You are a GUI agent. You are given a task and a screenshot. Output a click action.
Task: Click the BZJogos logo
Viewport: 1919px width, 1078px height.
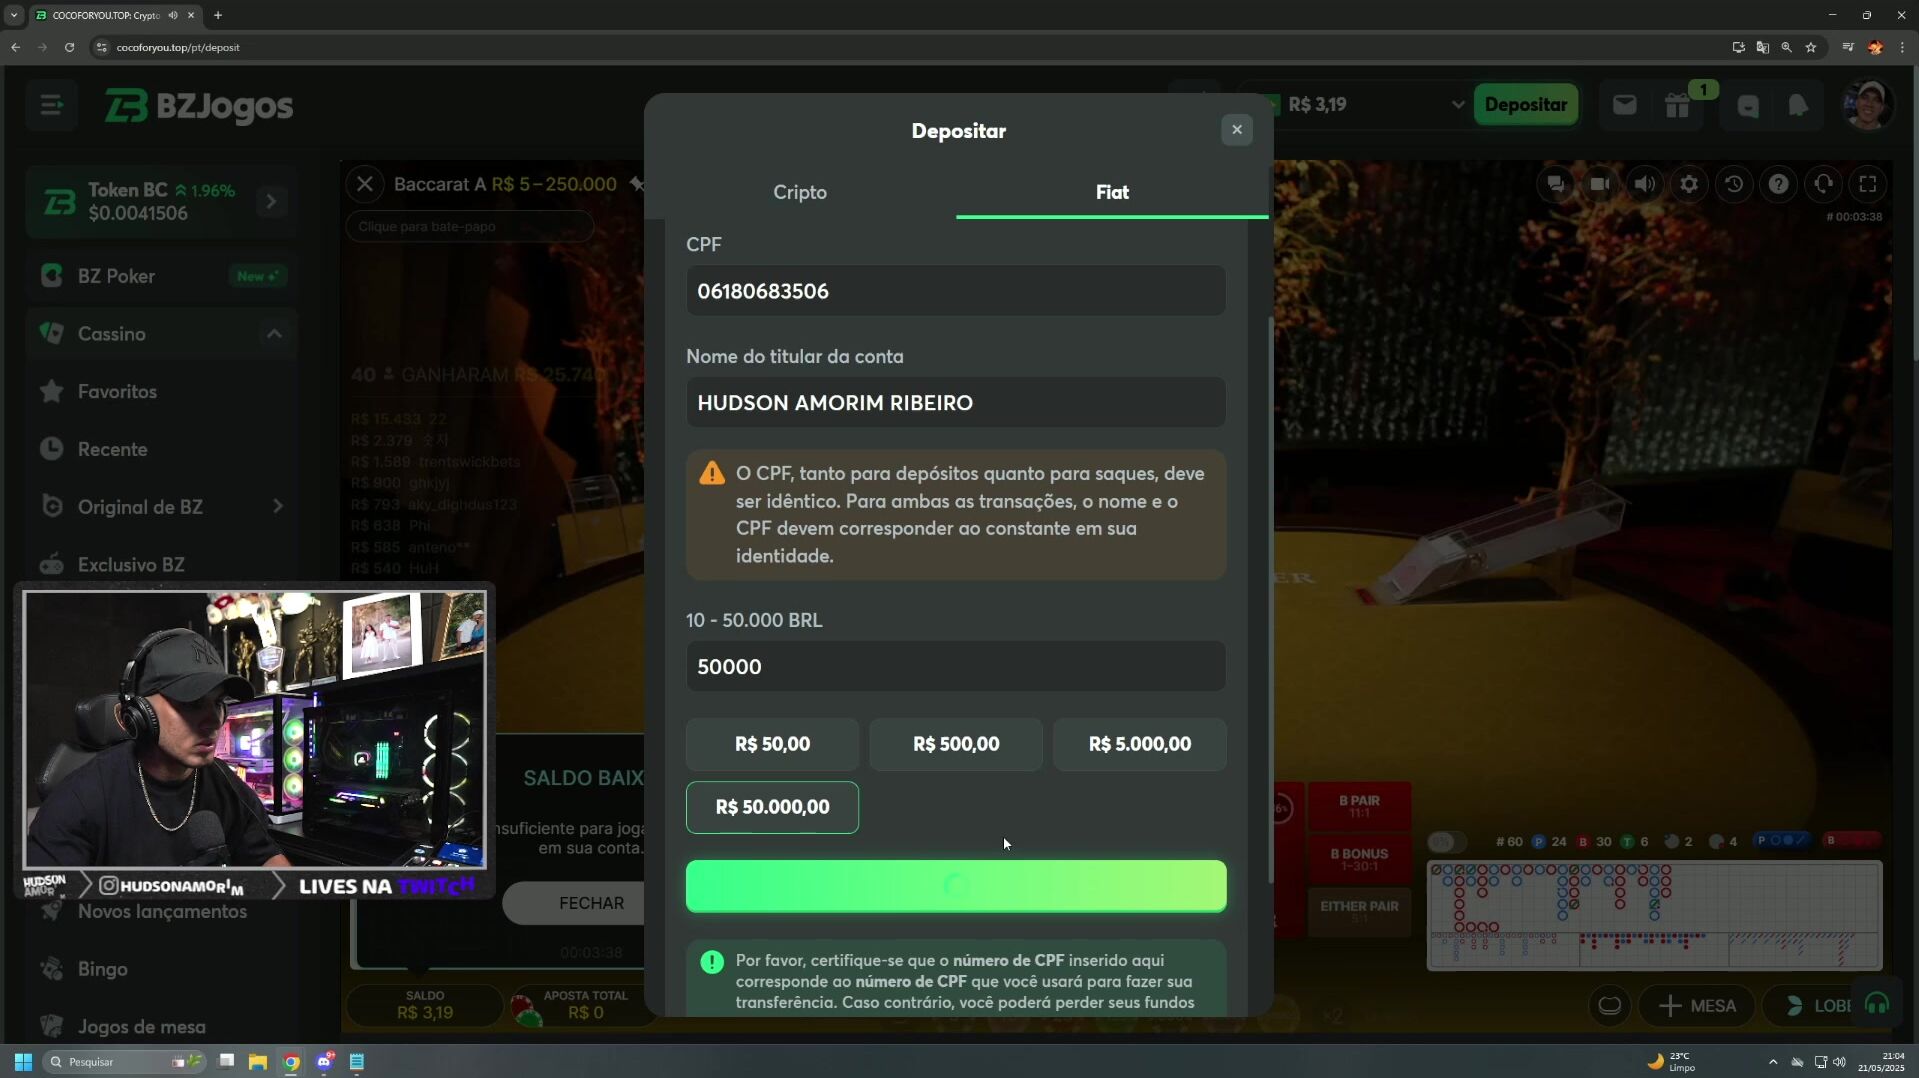tap(199, 106)
